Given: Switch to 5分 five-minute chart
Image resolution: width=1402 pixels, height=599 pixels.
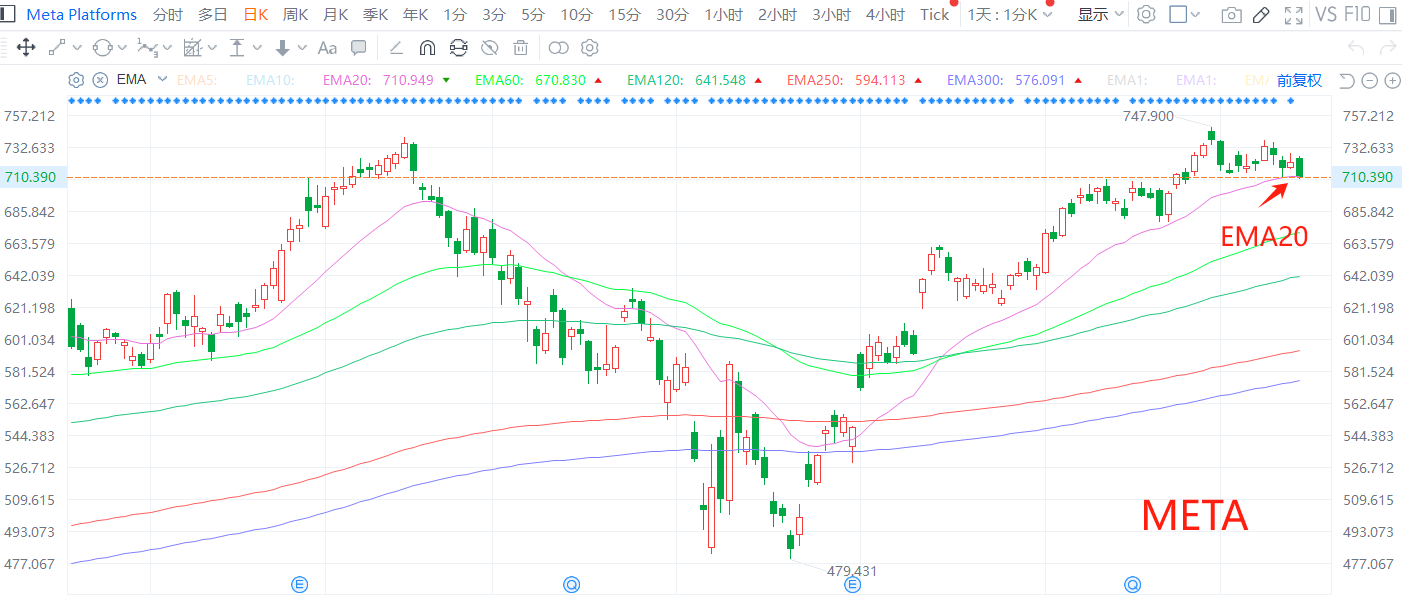Looking at the screenshot, I should (x=533, y=15).
